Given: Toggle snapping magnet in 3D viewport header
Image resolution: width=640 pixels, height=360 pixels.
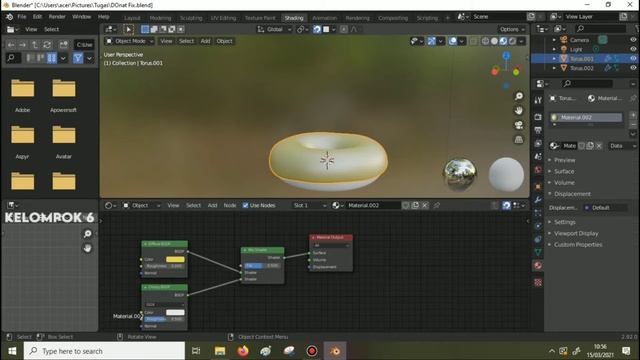Looking at the screenshot, I should coord(317,29).
